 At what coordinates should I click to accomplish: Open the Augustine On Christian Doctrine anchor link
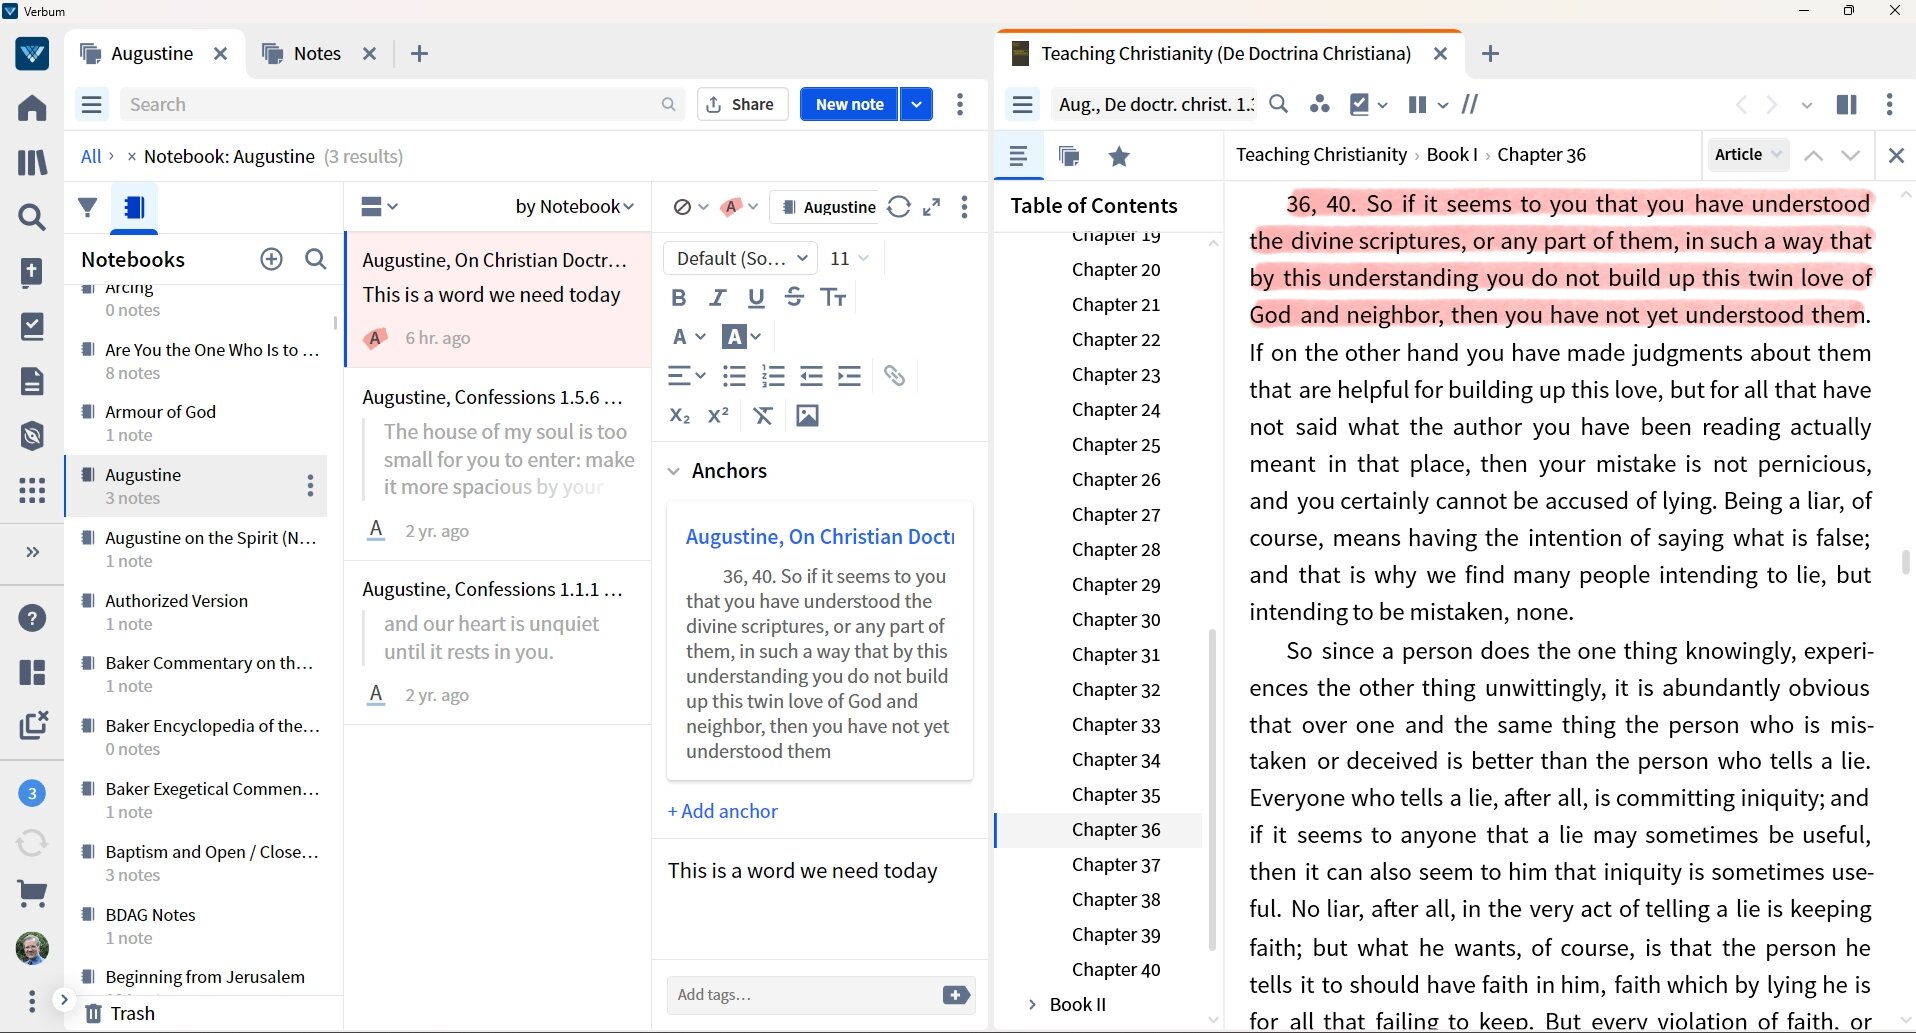point(820,537)
